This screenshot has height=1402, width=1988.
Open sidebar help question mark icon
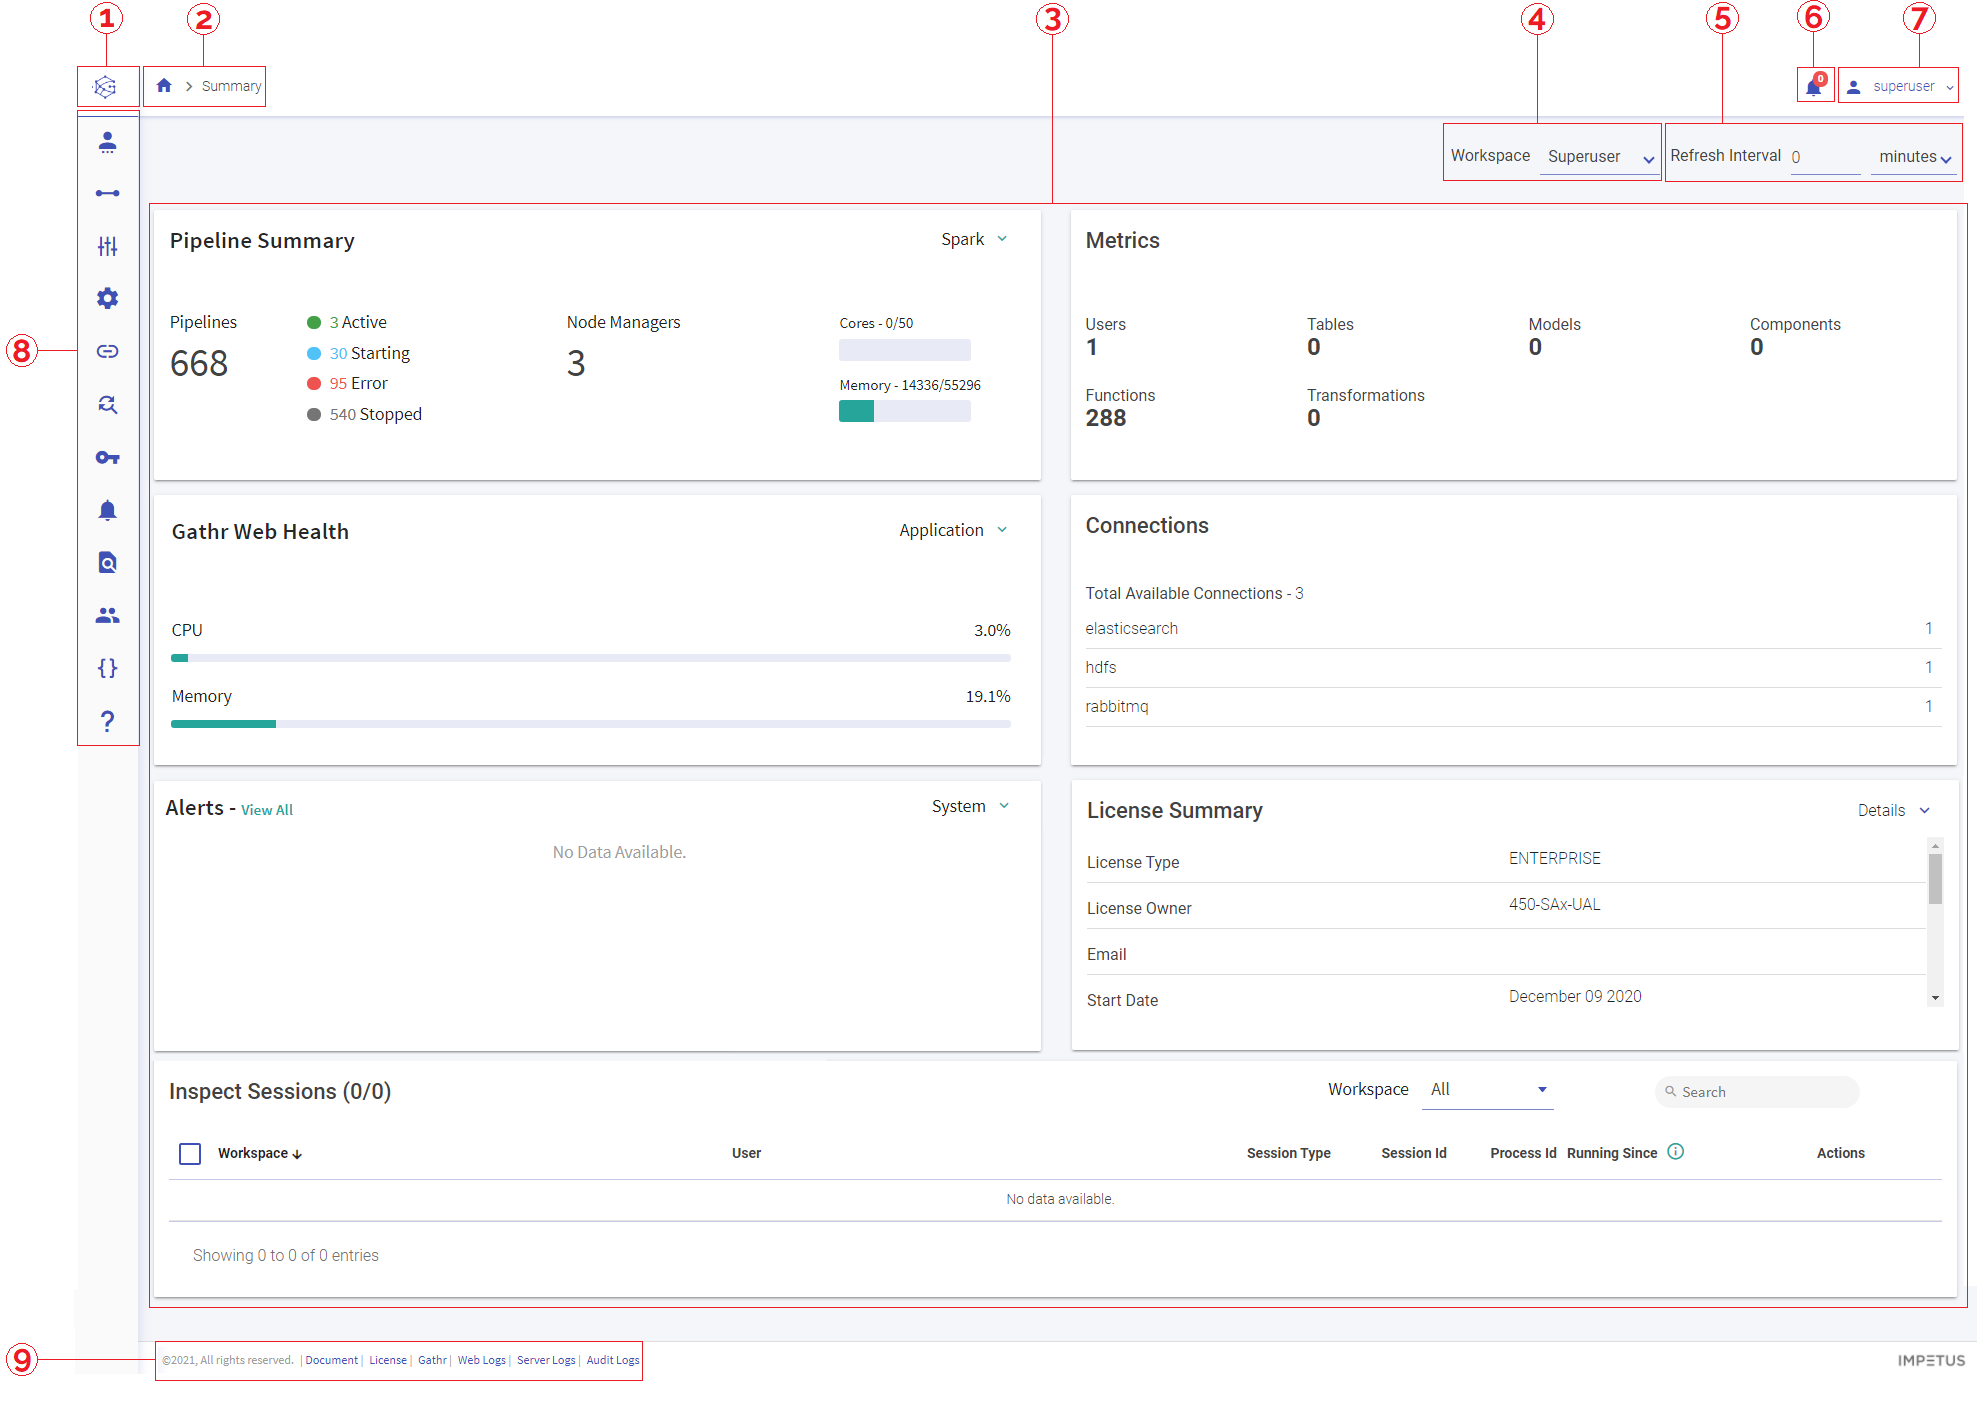[x=108, y=721]
